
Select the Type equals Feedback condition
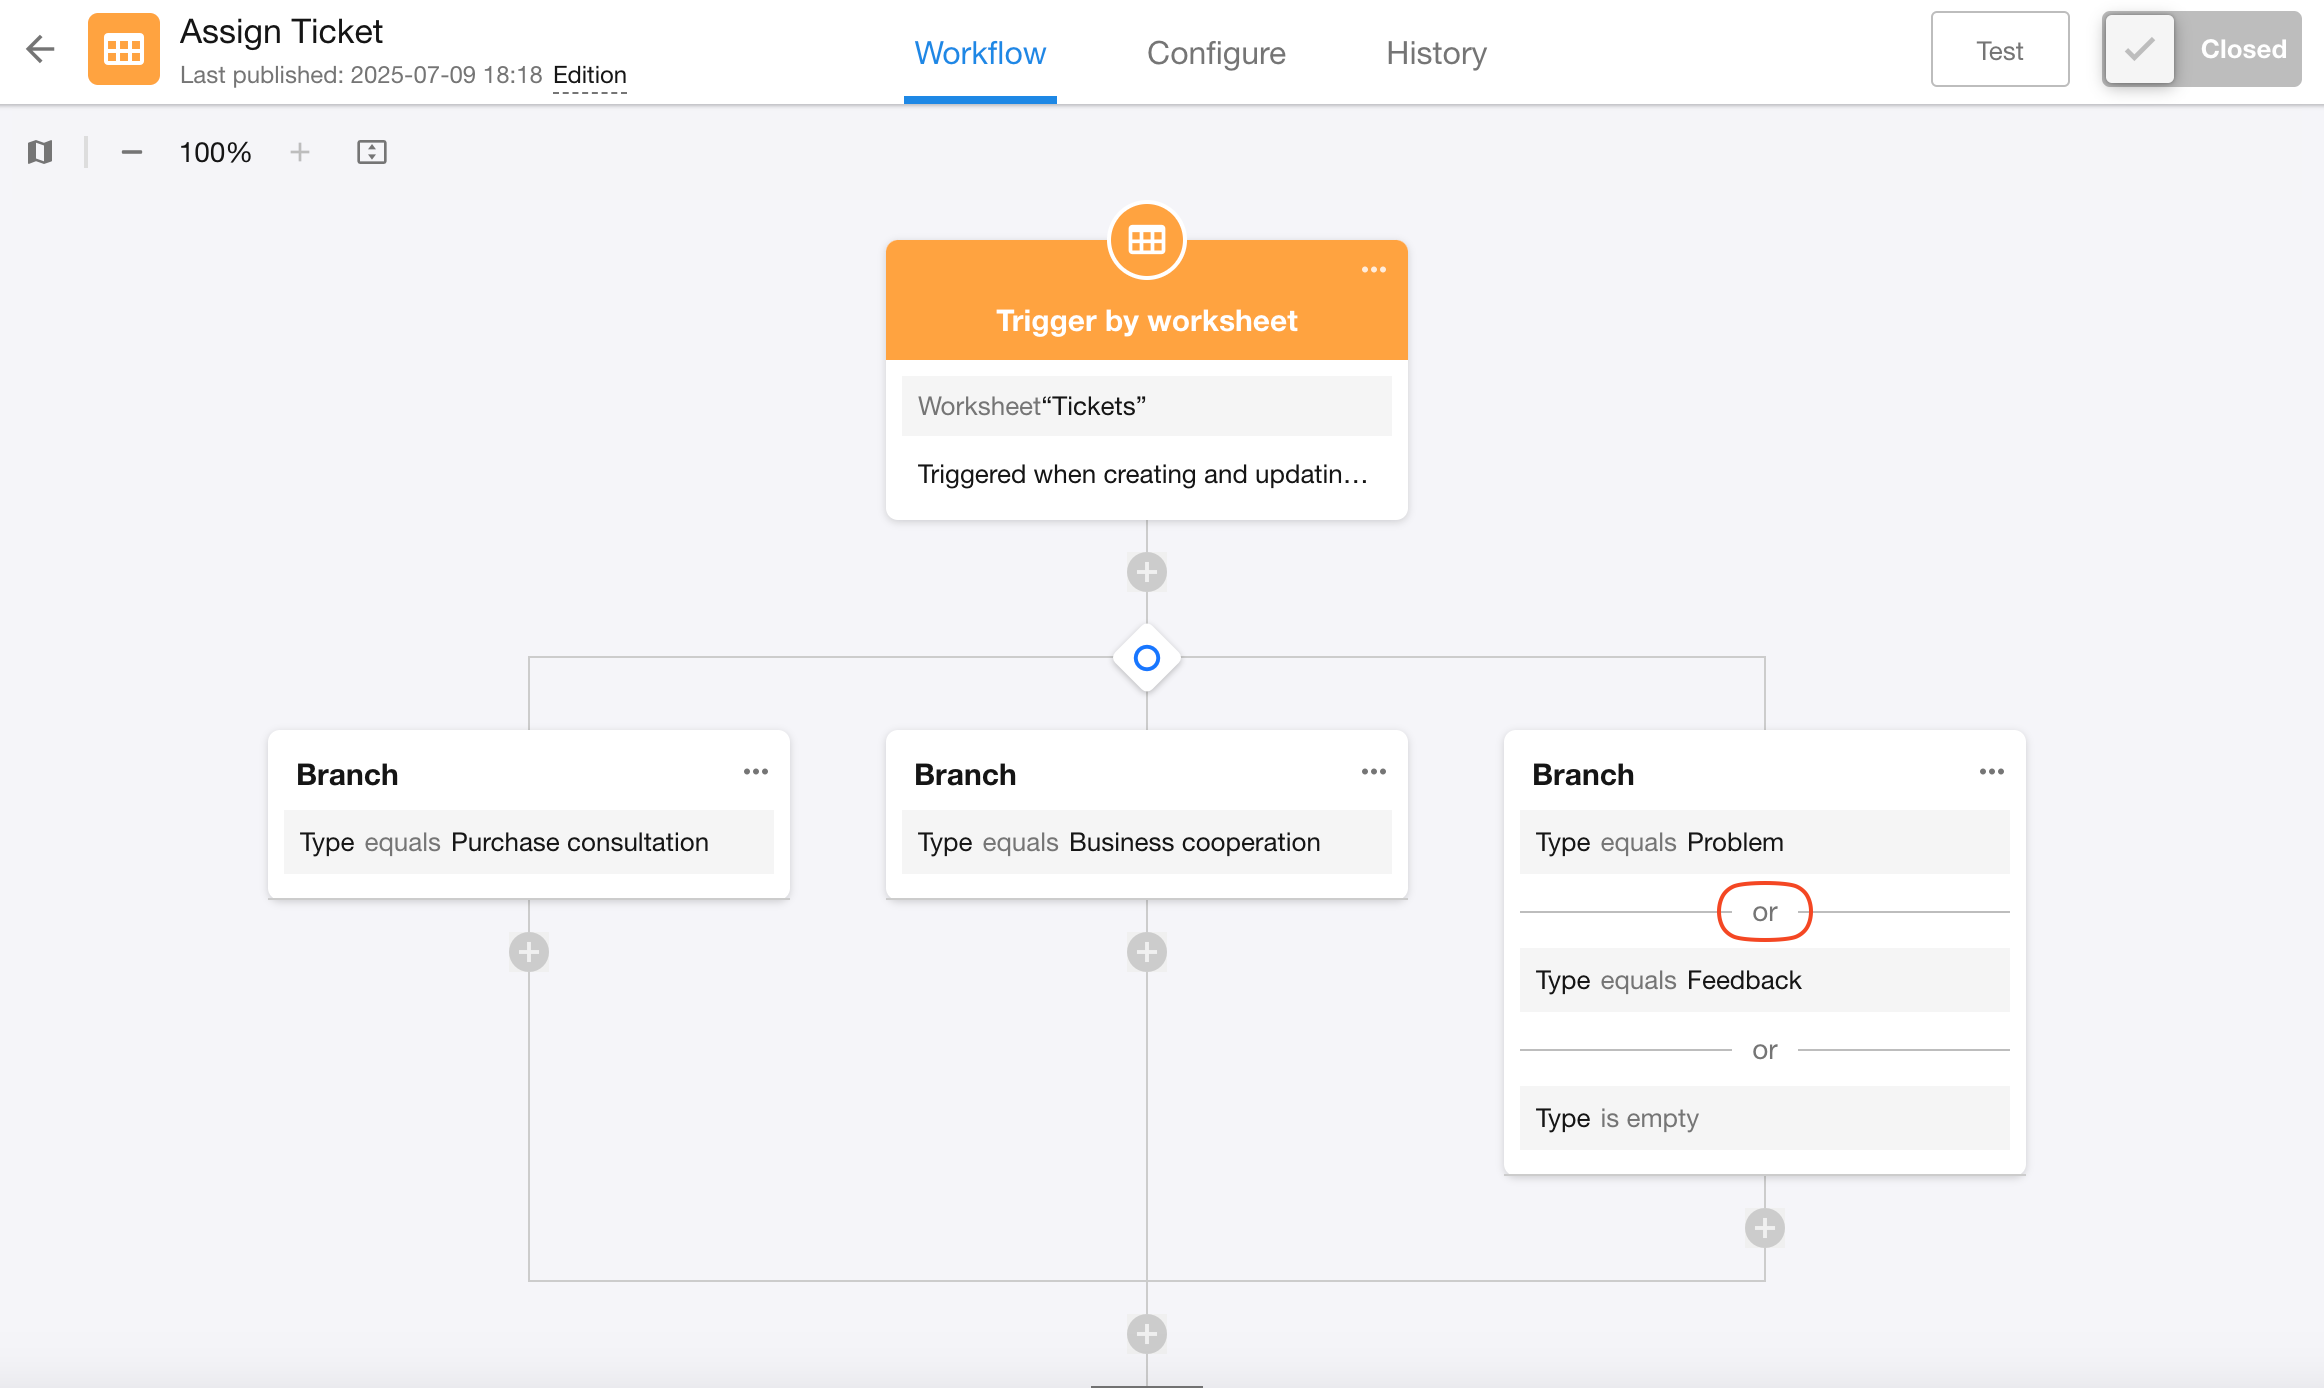click(1764, 980)
